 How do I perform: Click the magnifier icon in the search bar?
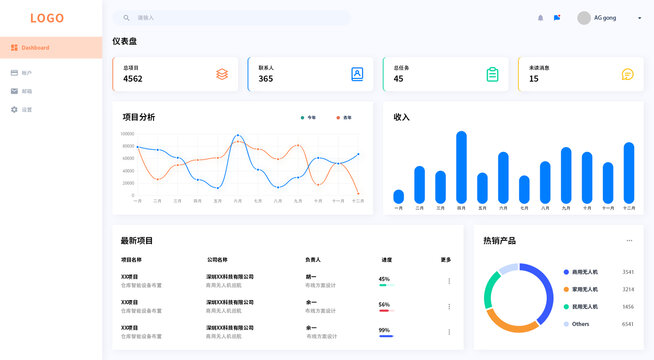pyautogui.click(x=126, y=18)
